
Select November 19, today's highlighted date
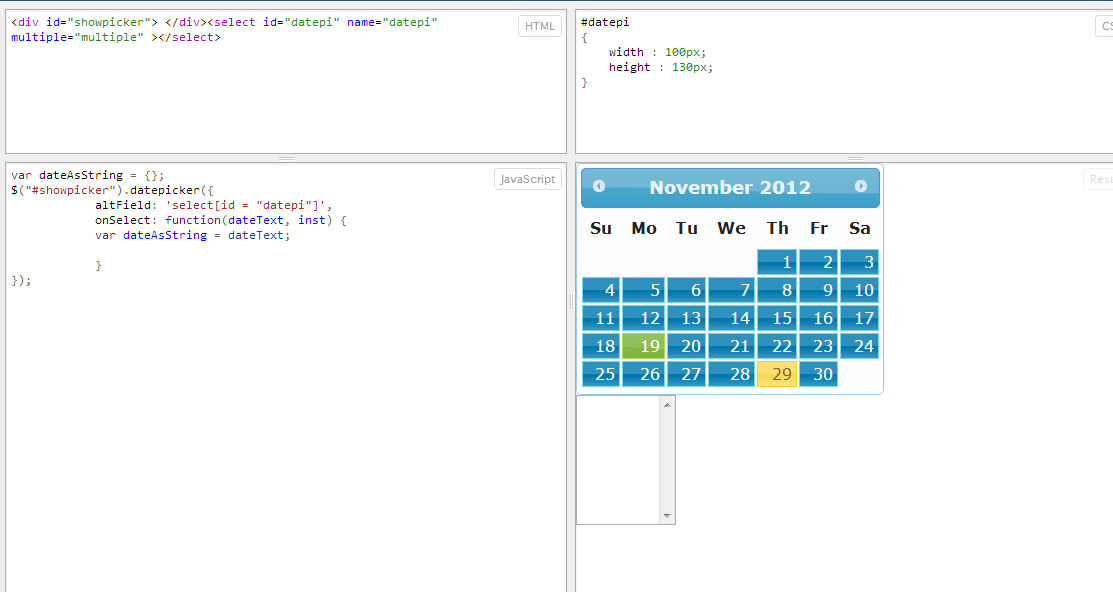click(x=644, y=346)
